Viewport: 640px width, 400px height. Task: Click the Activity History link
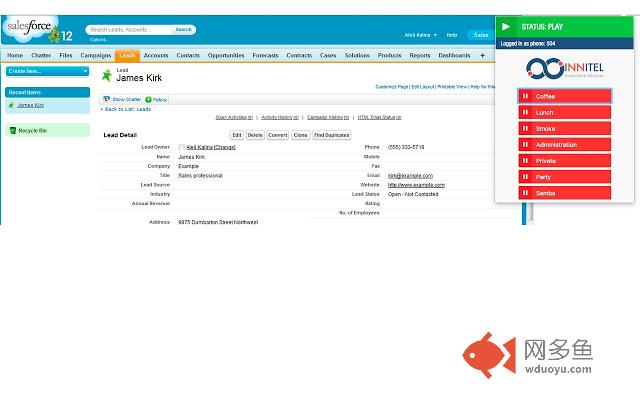(x=280, y=118)
